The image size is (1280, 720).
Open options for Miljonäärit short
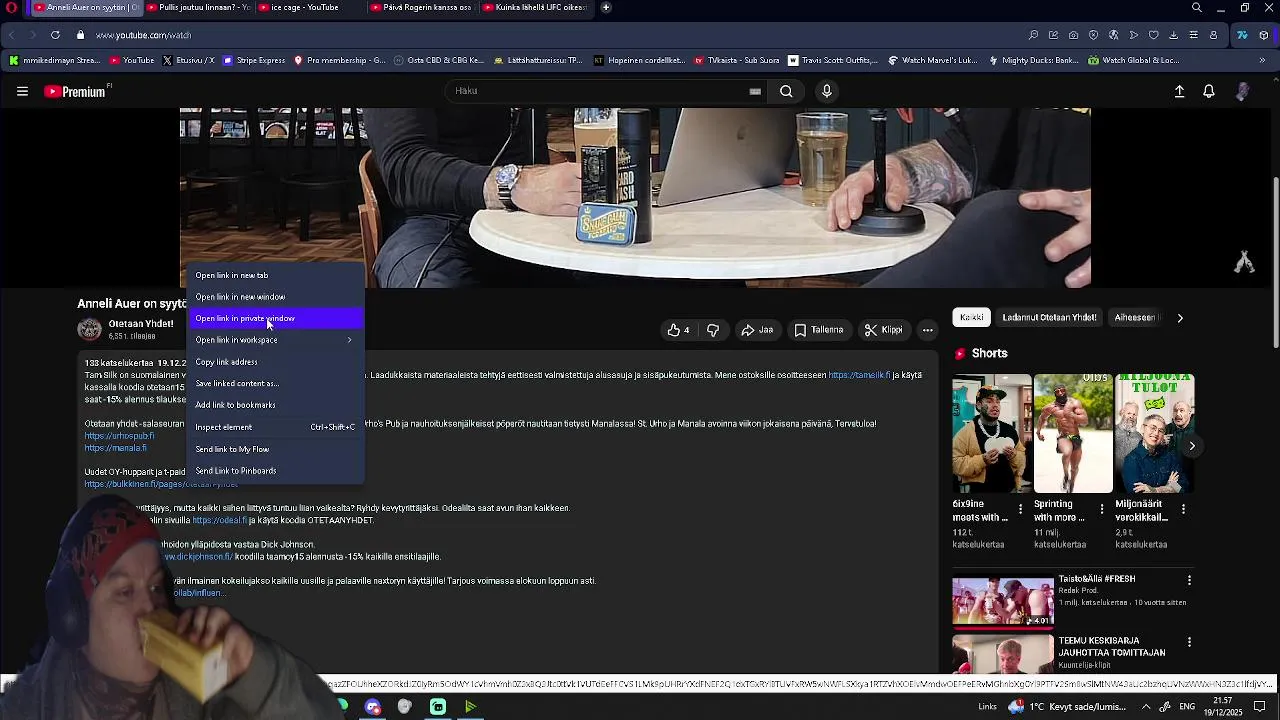click(1183, 509)
